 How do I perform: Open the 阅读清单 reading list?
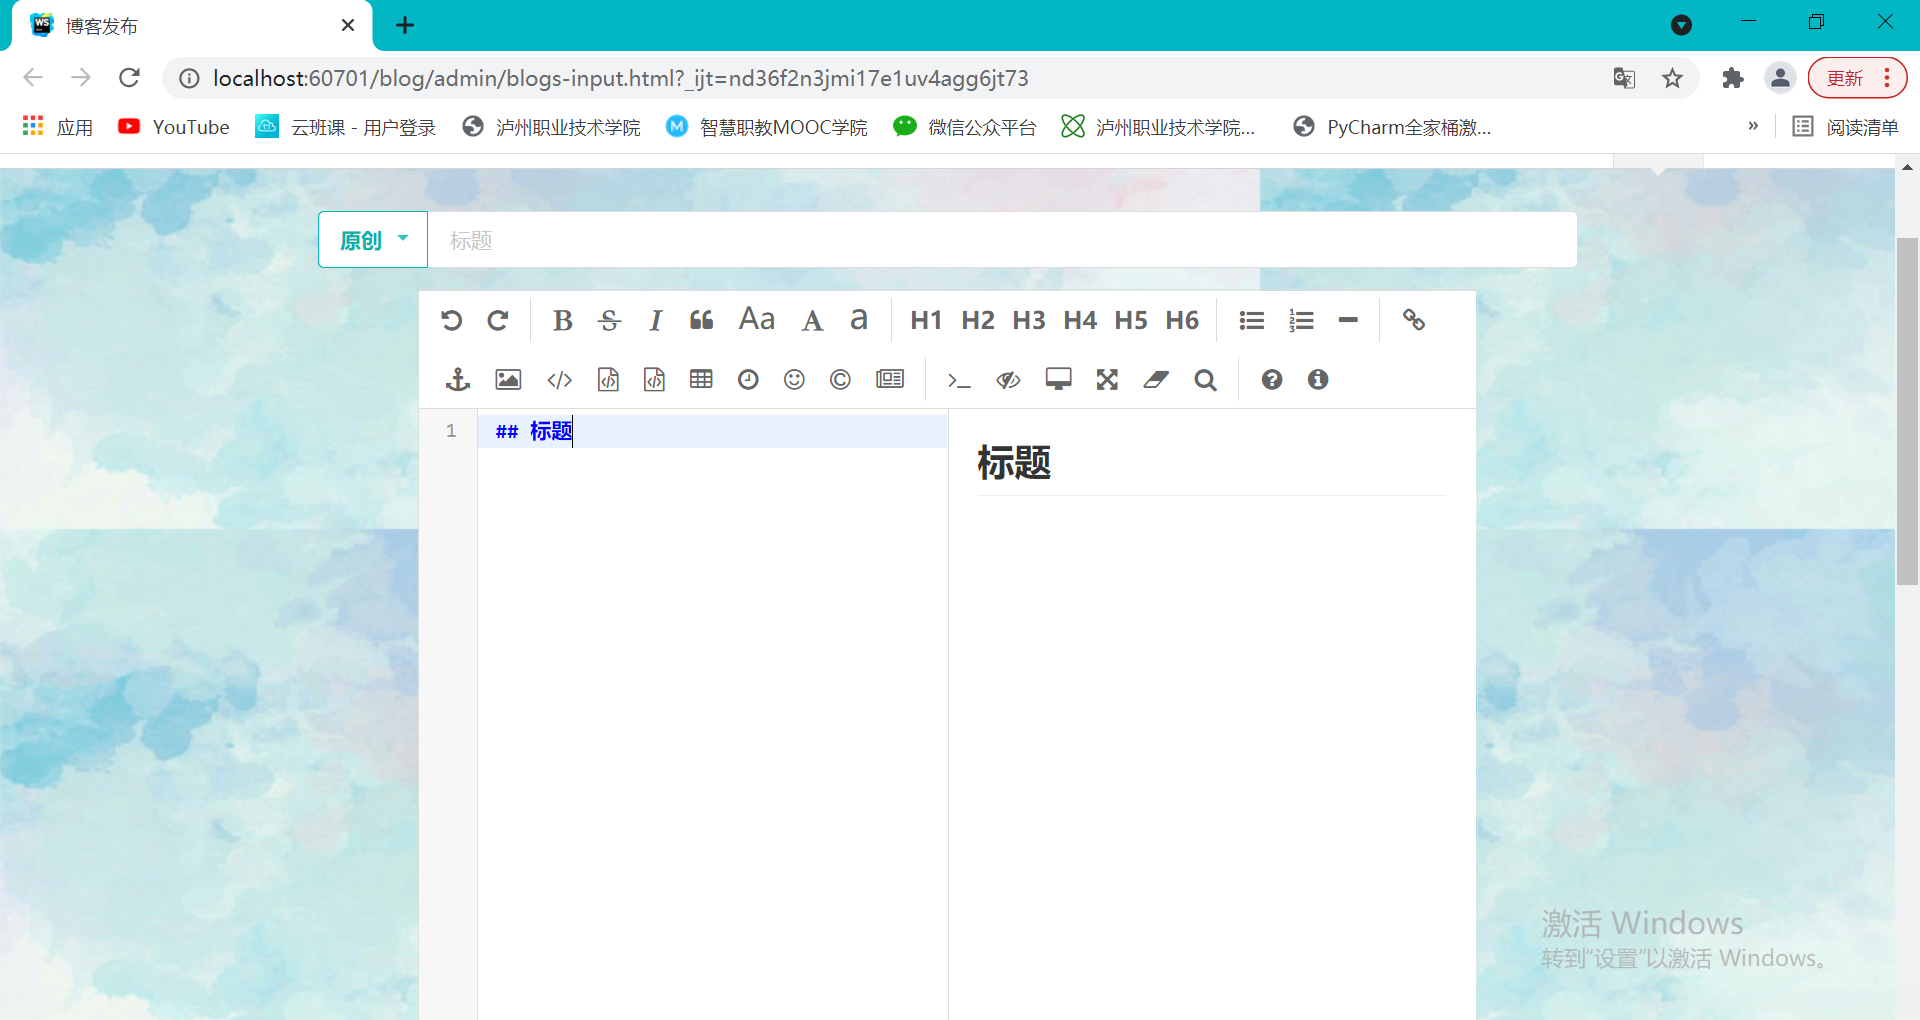[x=1845, y=126]
